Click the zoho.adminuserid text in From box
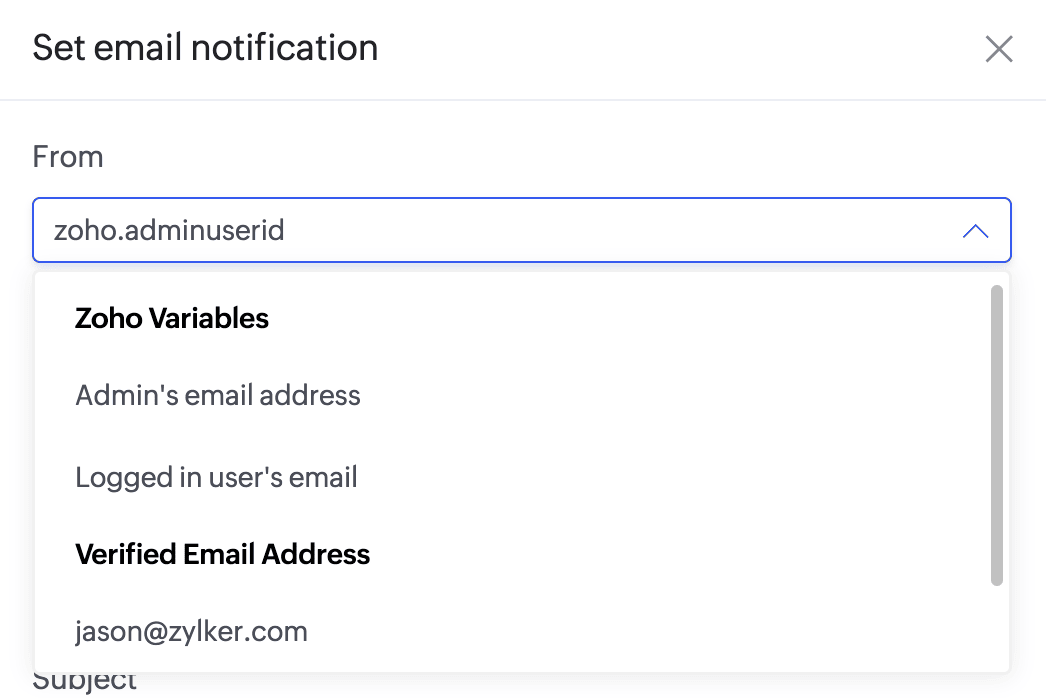The width and height of the screenshot is (1046, 698). [169, 231]
